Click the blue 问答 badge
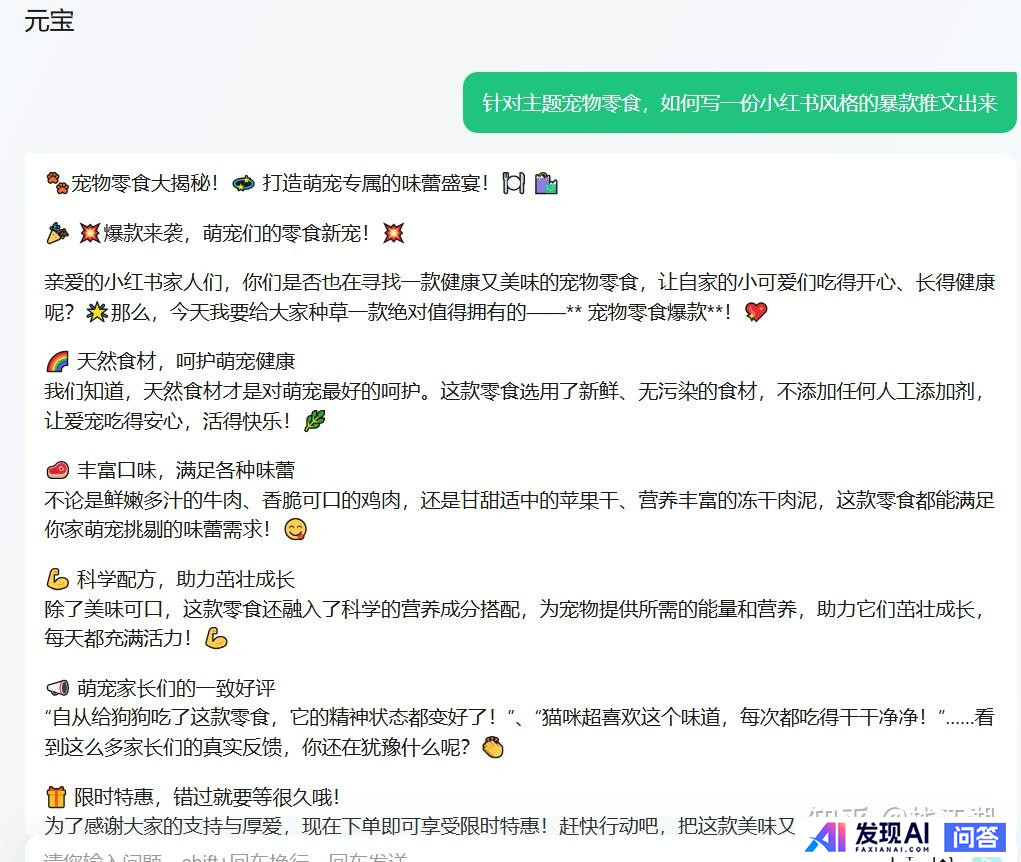1021x862 pixels. pos(975,836)
